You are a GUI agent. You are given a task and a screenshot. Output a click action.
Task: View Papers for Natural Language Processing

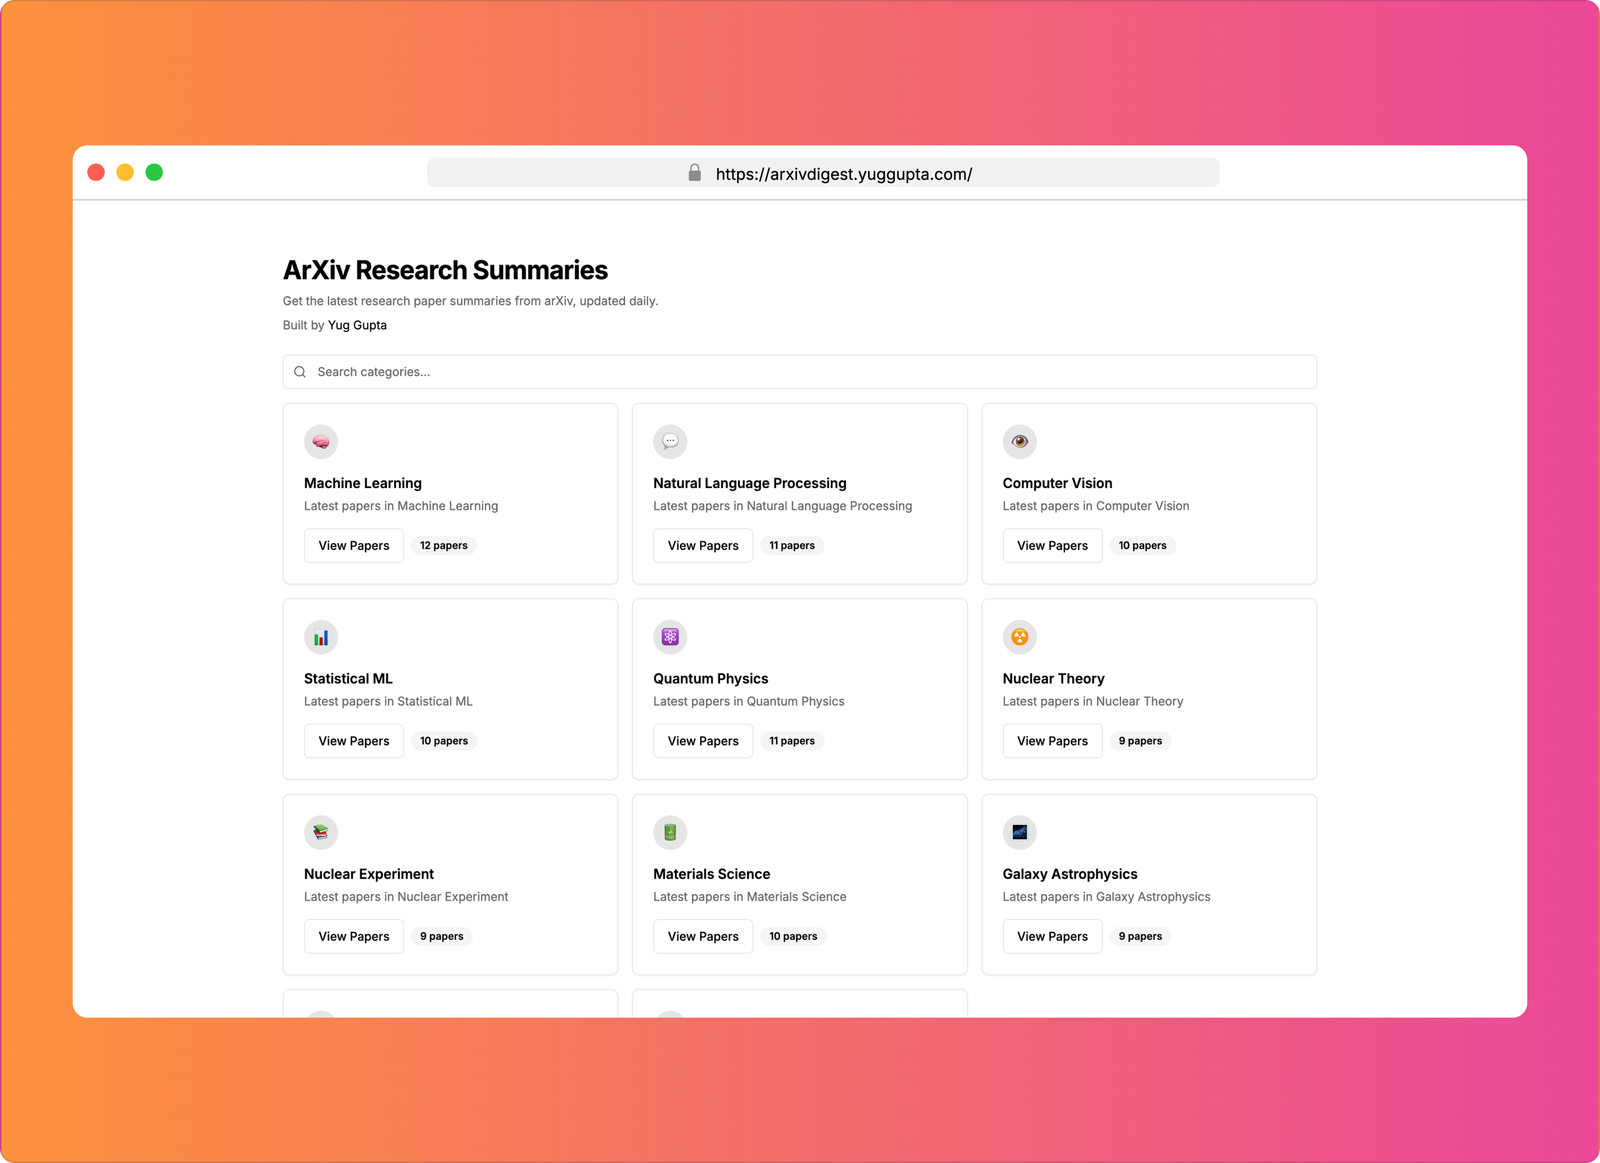[703, 546]
